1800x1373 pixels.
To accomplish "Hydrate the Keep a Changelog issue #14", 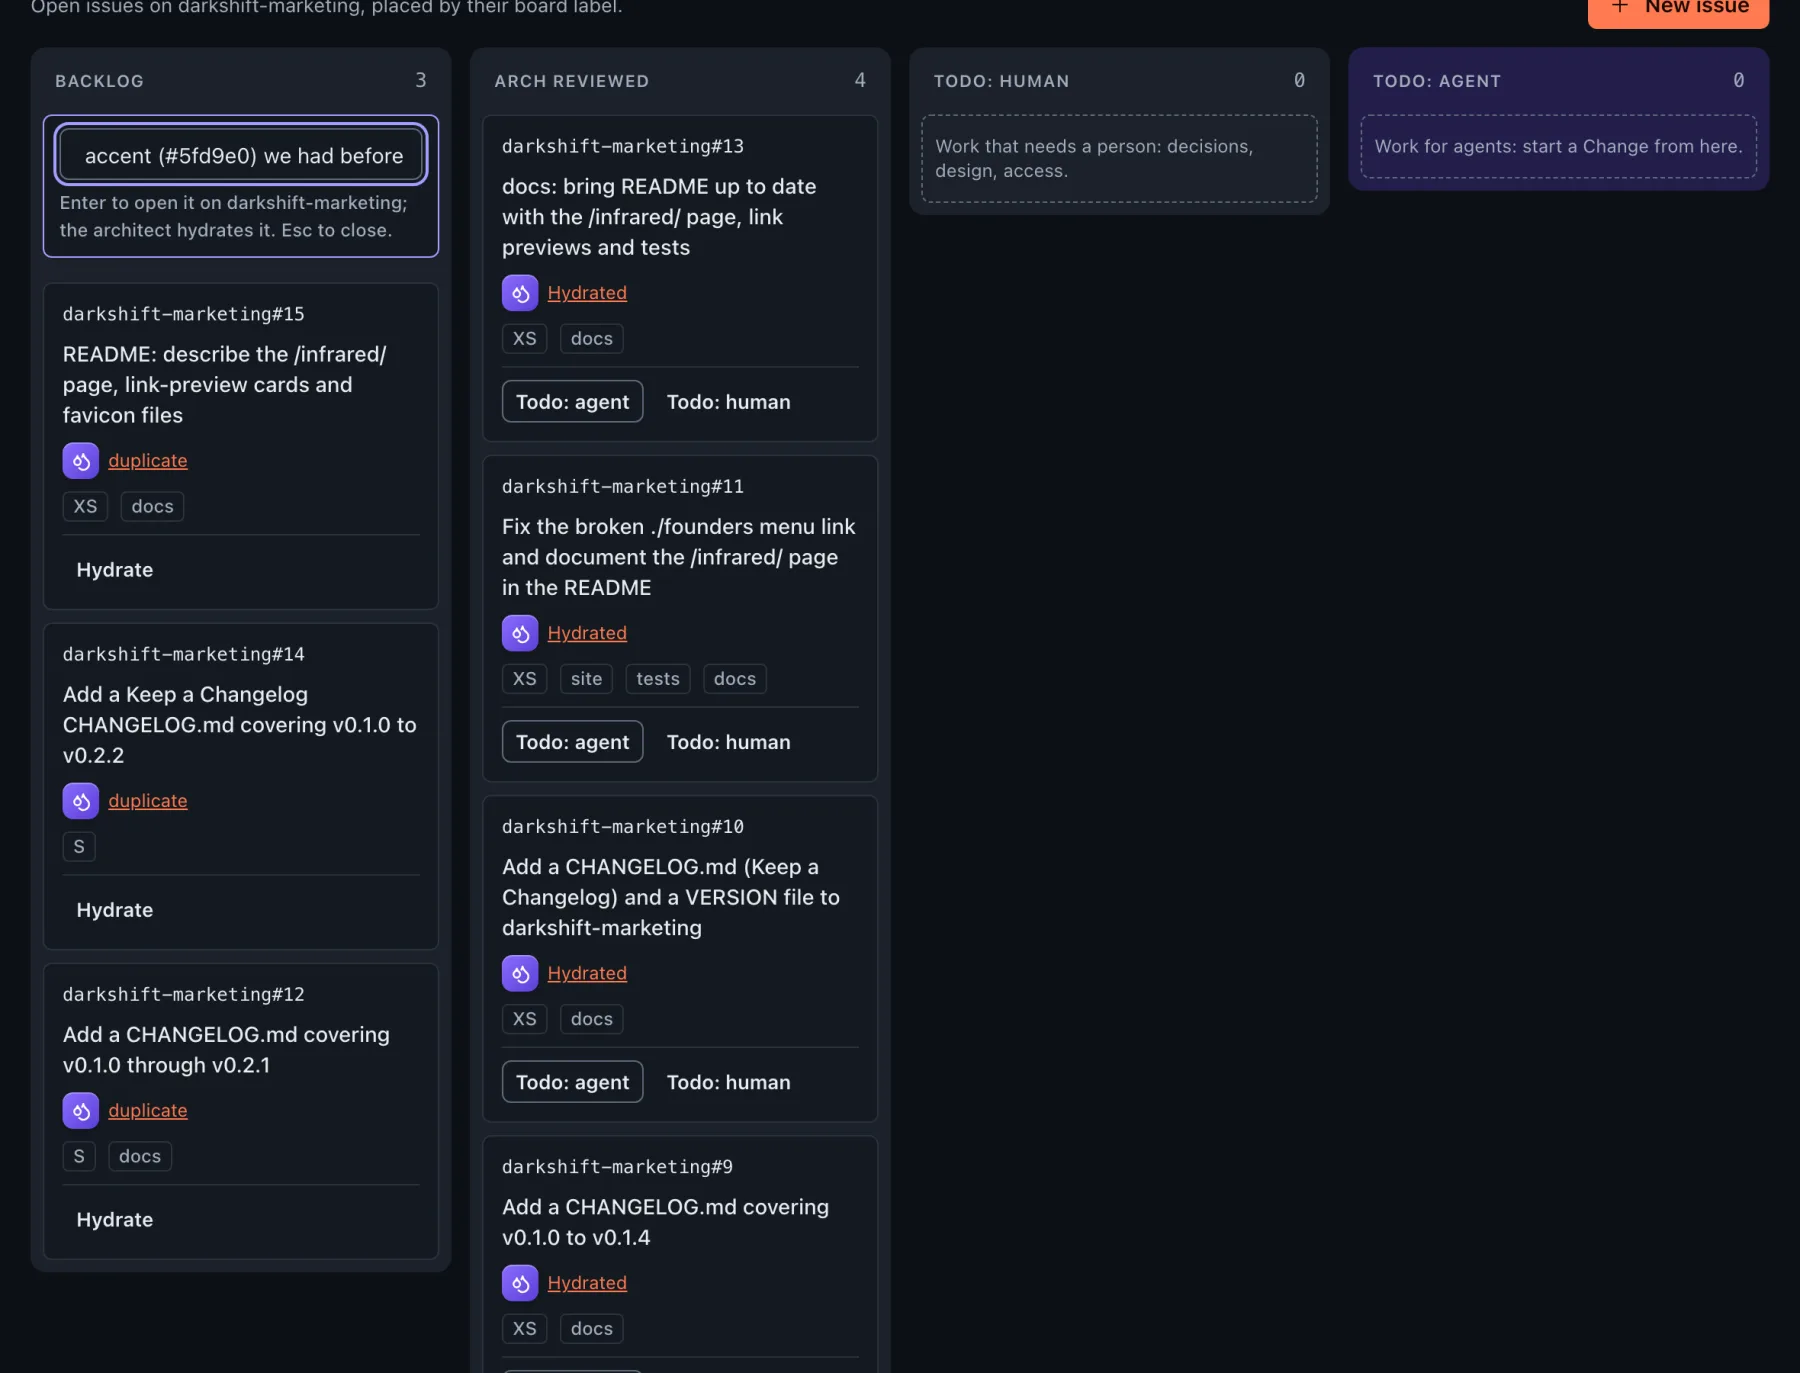I will pos(115,910).
